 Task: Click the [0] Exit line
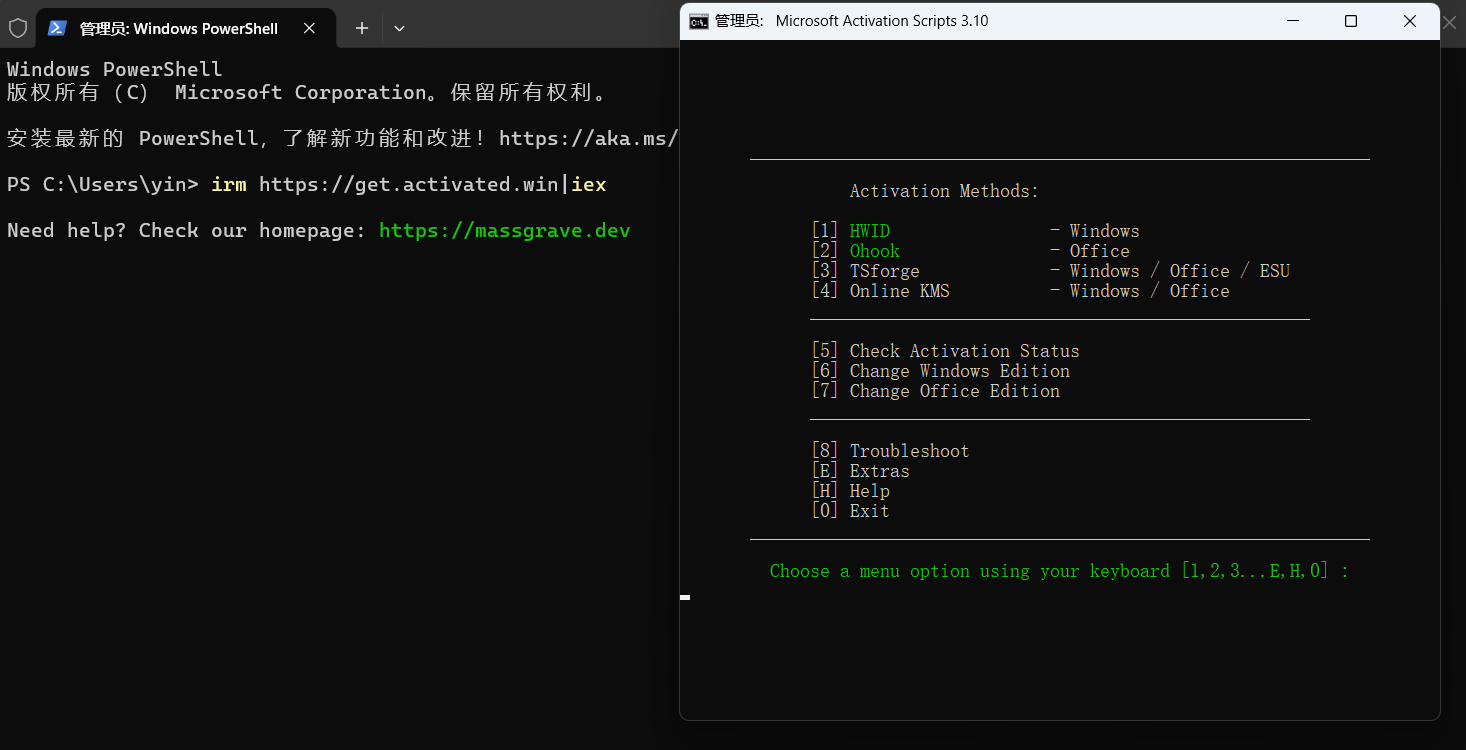851,511
